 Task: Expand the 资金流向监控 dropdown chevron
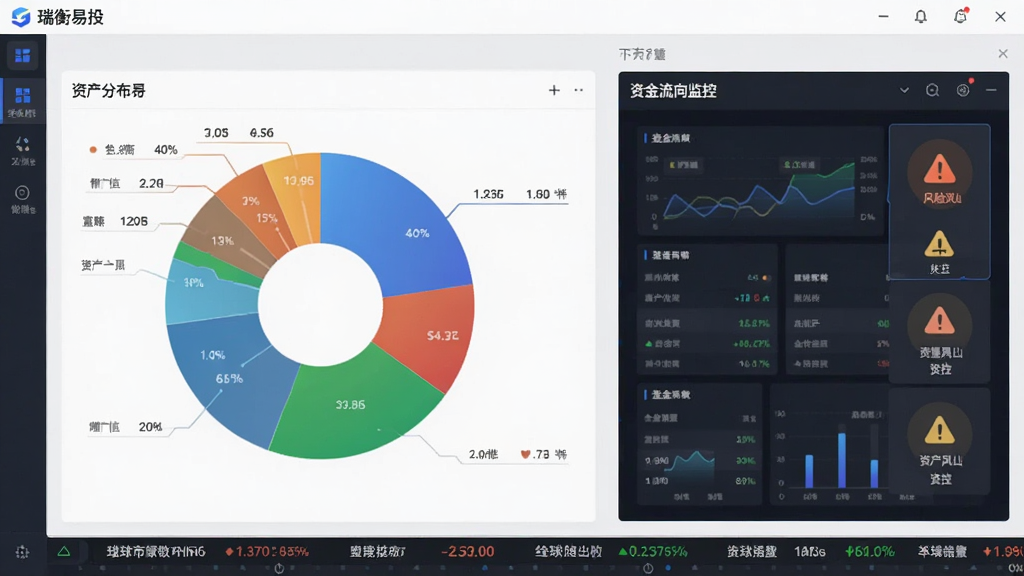pos(904,90)
